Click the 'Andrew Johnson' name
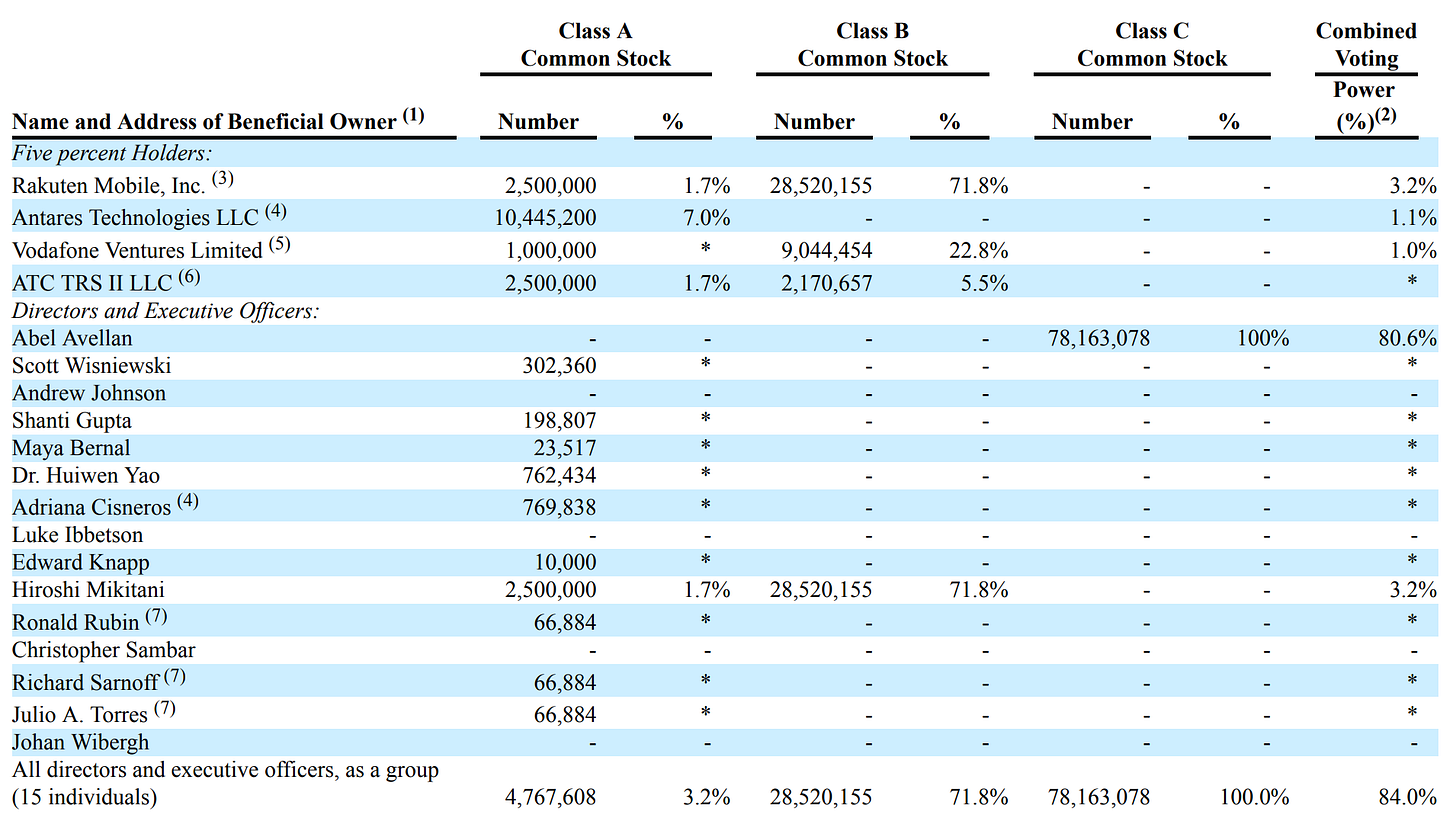This screenshot has width=1456, height=831. click(89, 393)
